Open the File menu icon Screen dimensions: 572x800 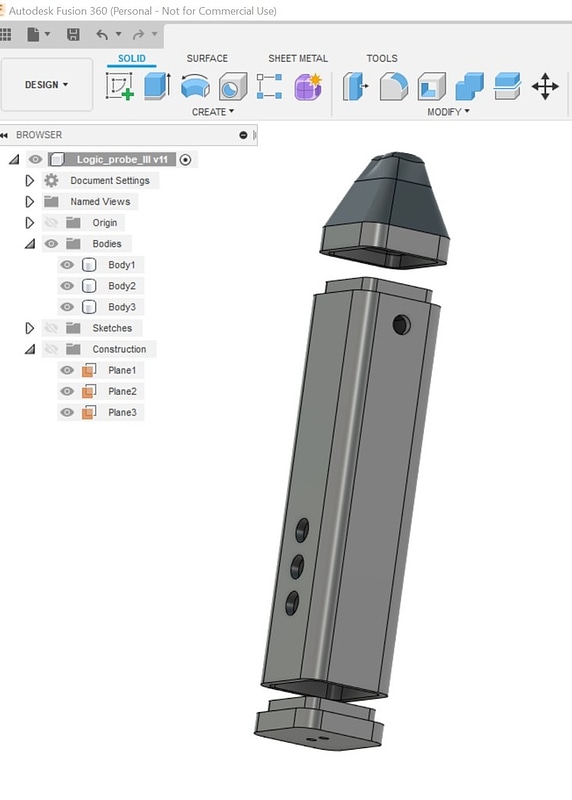(33, 34)
